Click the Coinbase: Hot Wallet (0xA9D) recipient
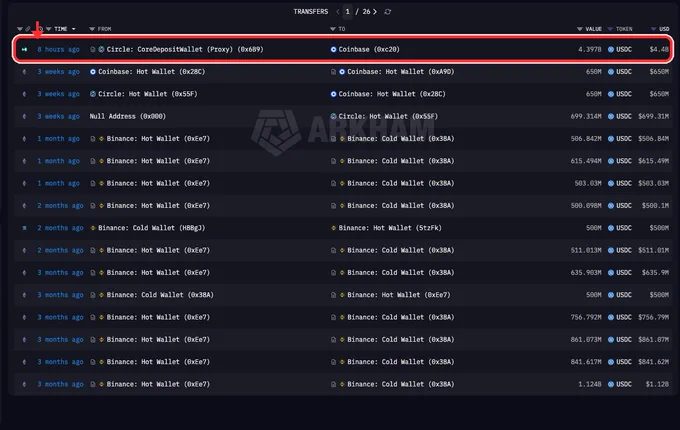 pyautogui.click(x=401, y=72)
